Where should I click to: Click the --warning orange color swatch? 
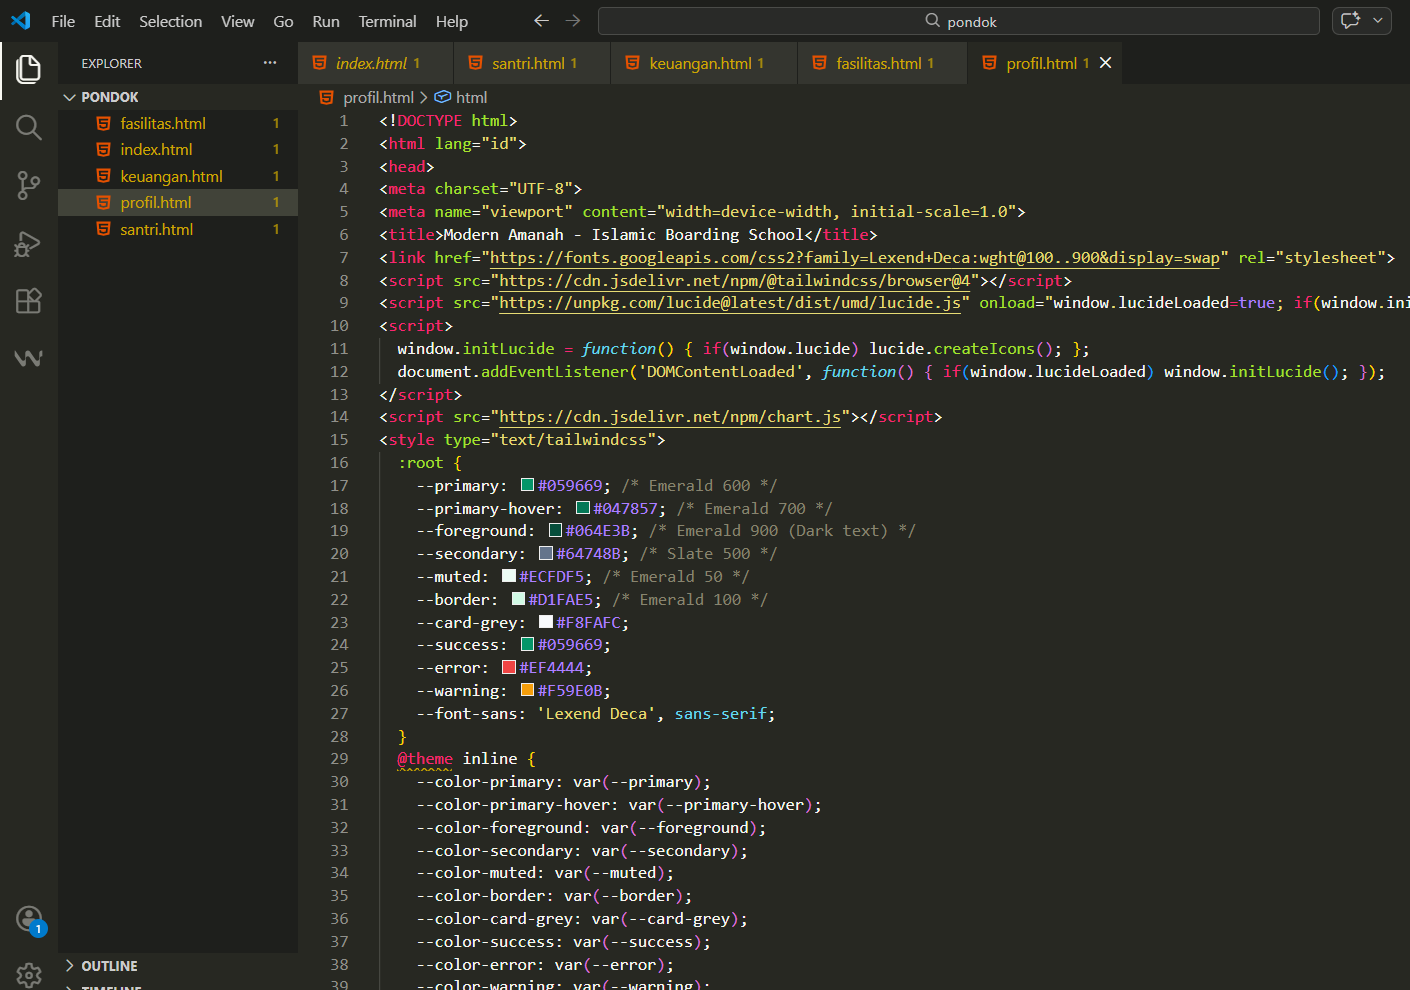527,691
